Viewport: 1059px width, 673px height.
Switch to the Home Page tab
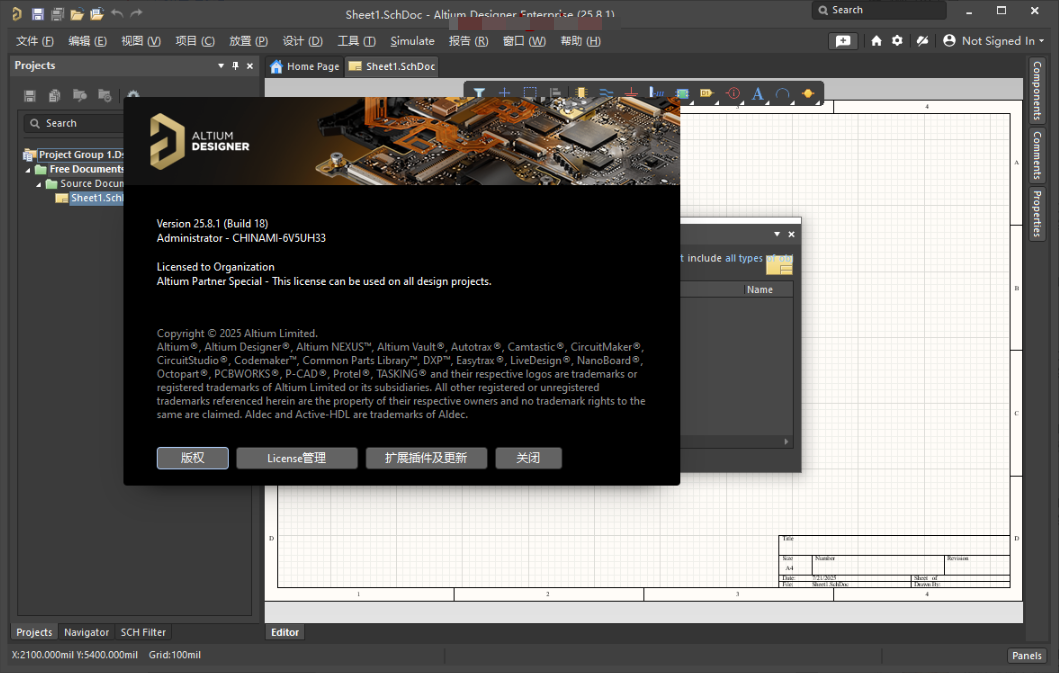[x=305, y=66]
